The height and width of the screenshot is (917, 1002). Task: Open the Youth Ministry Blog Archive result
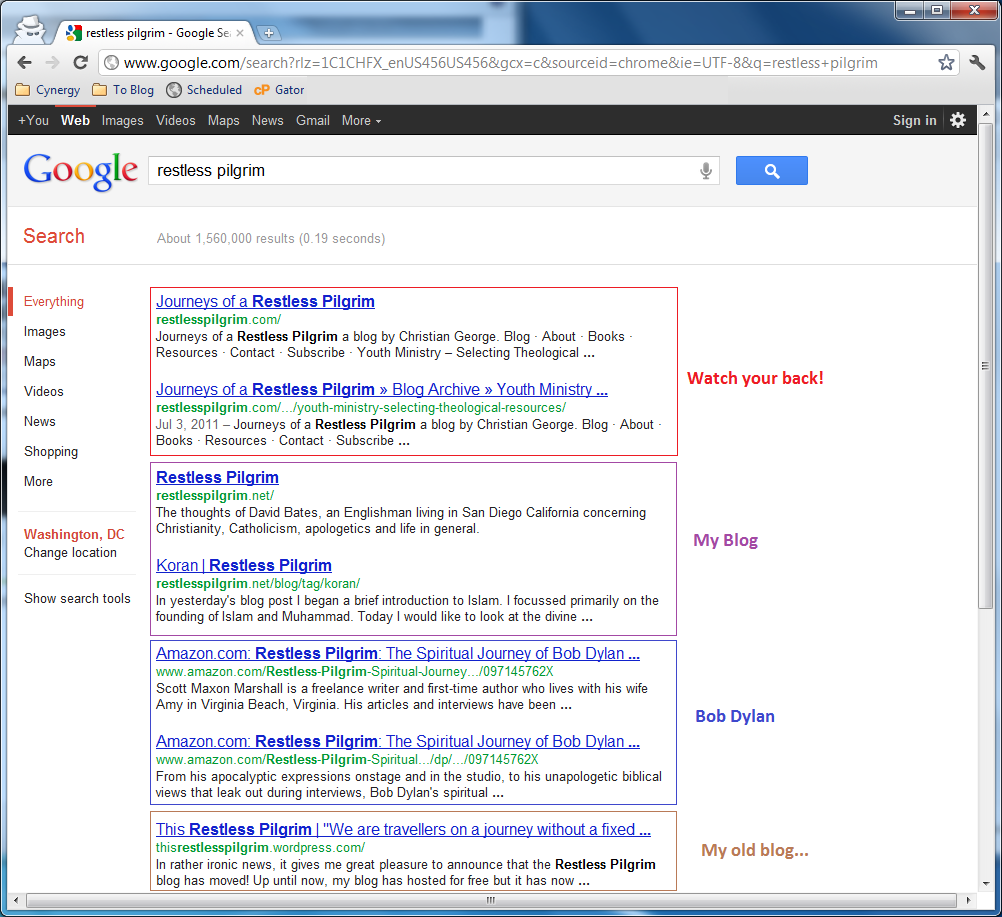pyautogui.click(x=382, y=389)
